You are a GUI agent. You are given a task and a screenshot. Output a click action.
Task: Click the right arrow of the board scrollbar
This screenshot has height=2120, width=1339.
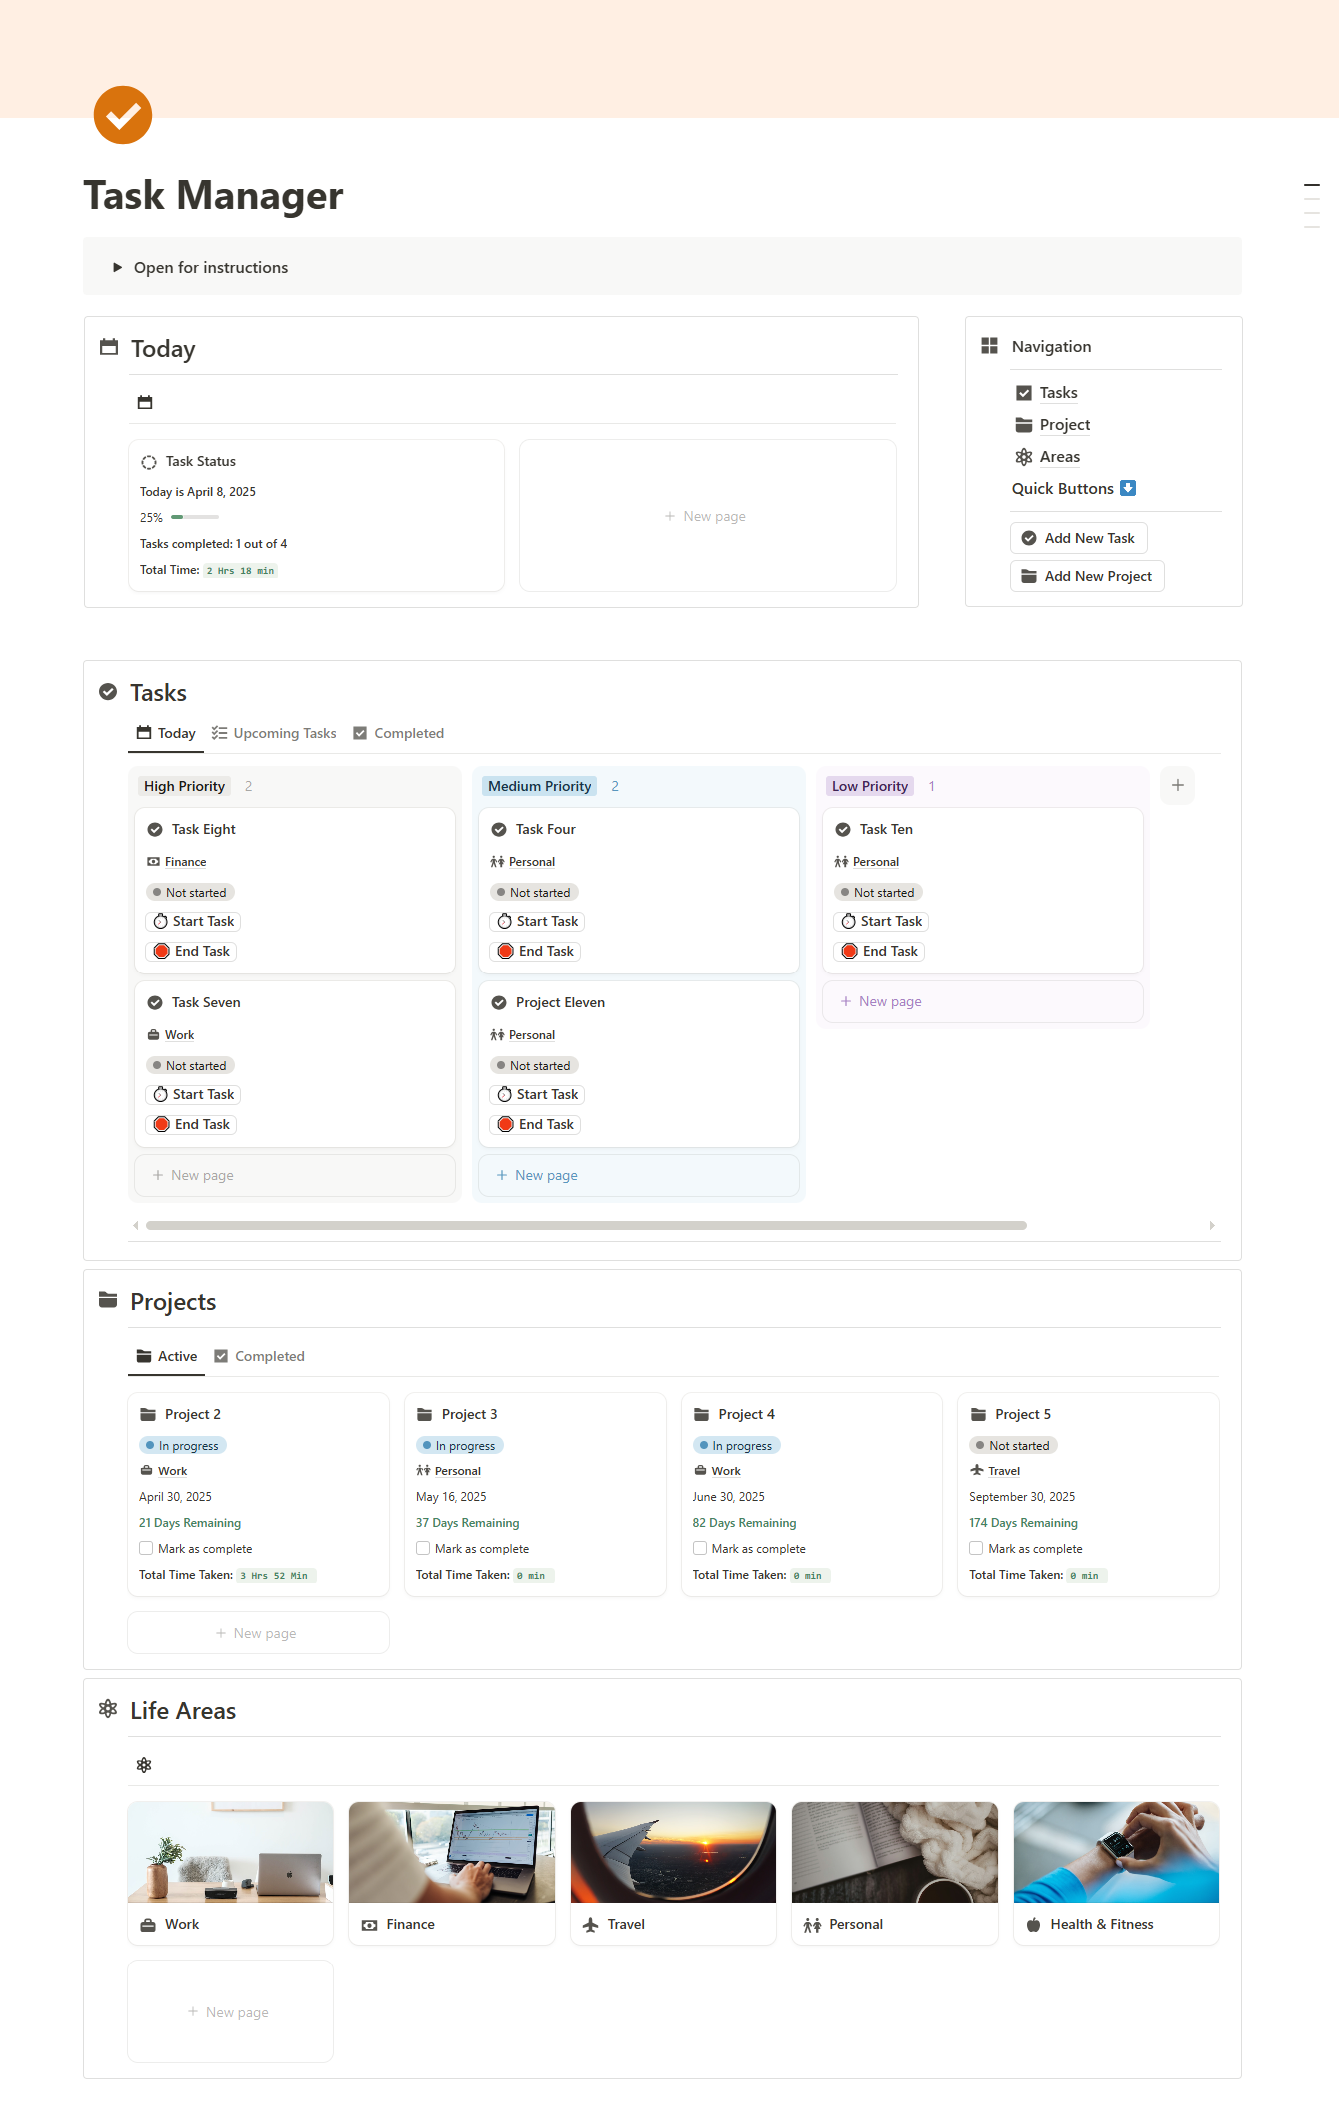tap(1212, 1225)
